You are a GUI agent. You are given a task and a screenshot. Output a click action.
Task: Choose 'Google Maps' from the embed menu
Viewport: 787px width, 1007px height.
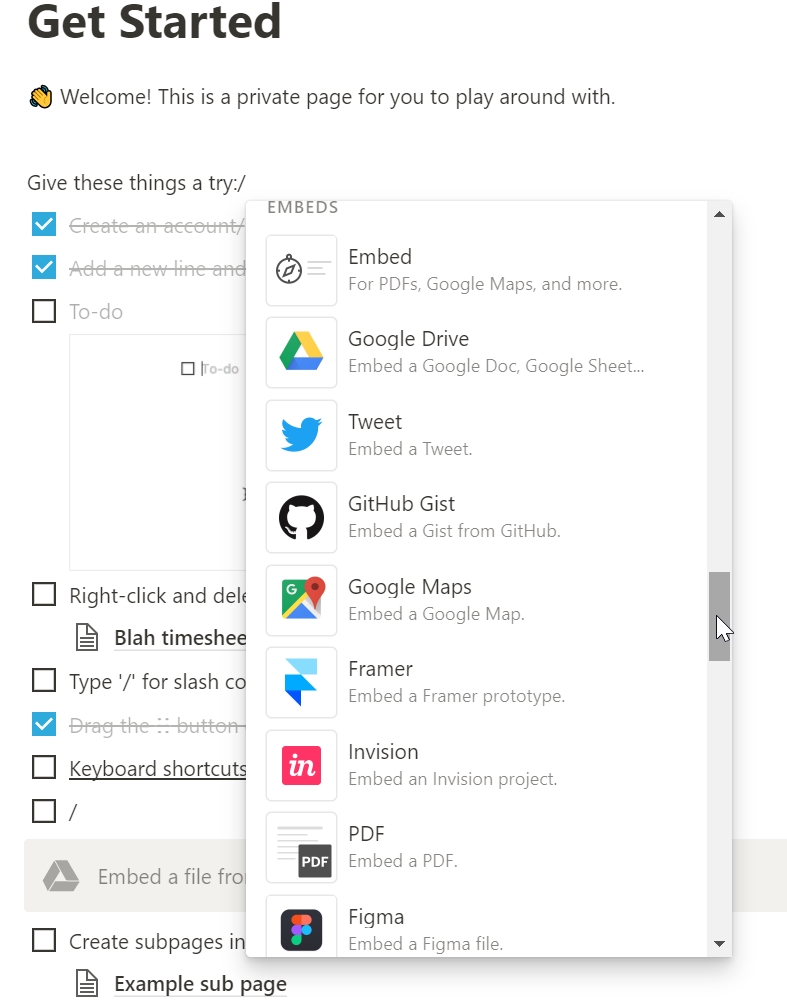point(410,587)
